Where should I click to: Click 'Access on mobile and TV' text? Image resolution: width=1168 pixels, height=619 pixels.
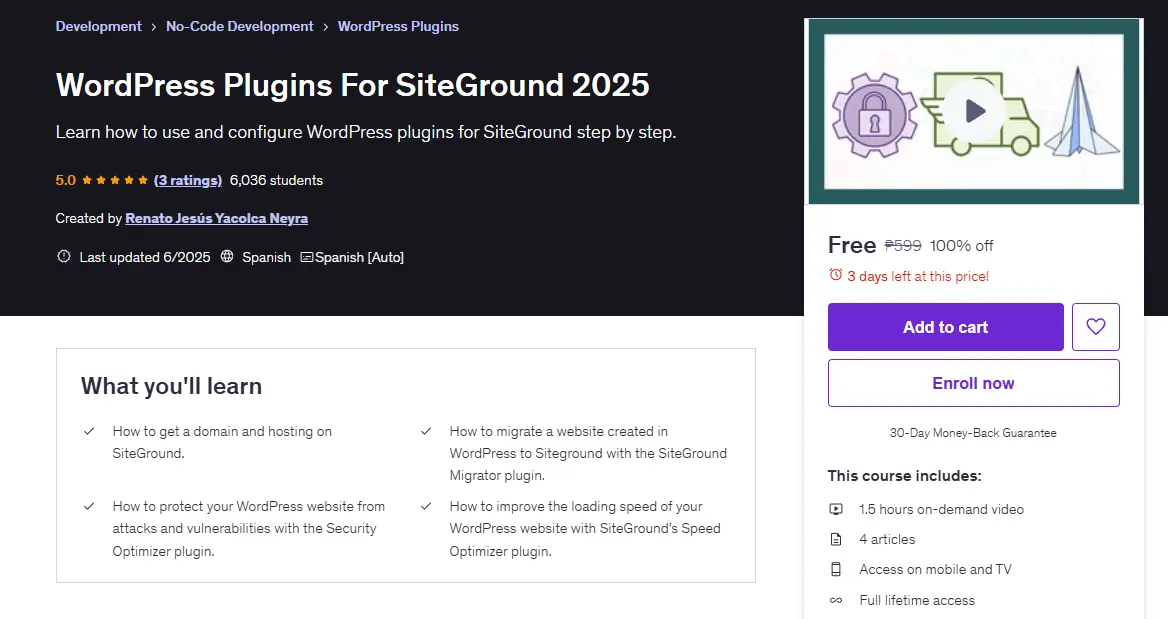point(936,569)
